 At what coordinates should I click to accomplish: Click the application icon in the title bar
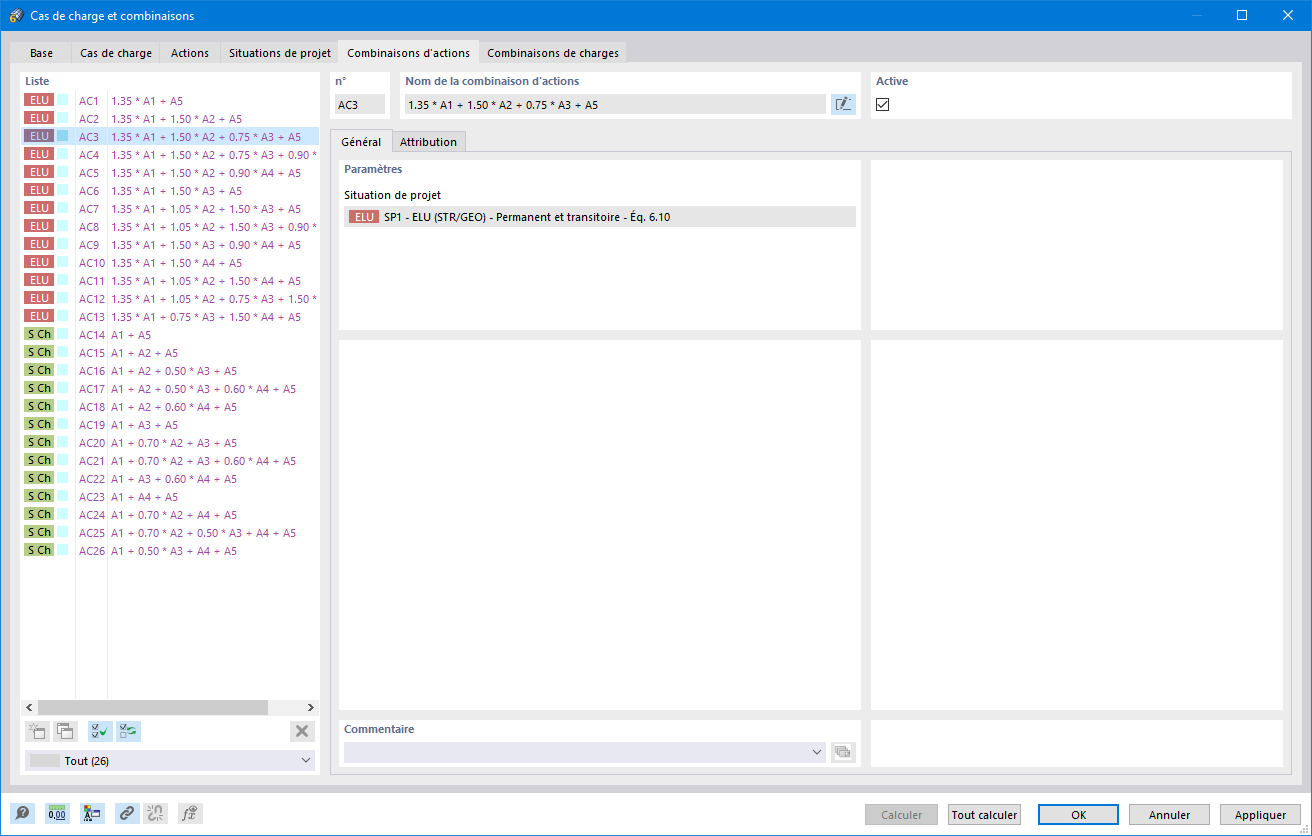click(16, 16)
